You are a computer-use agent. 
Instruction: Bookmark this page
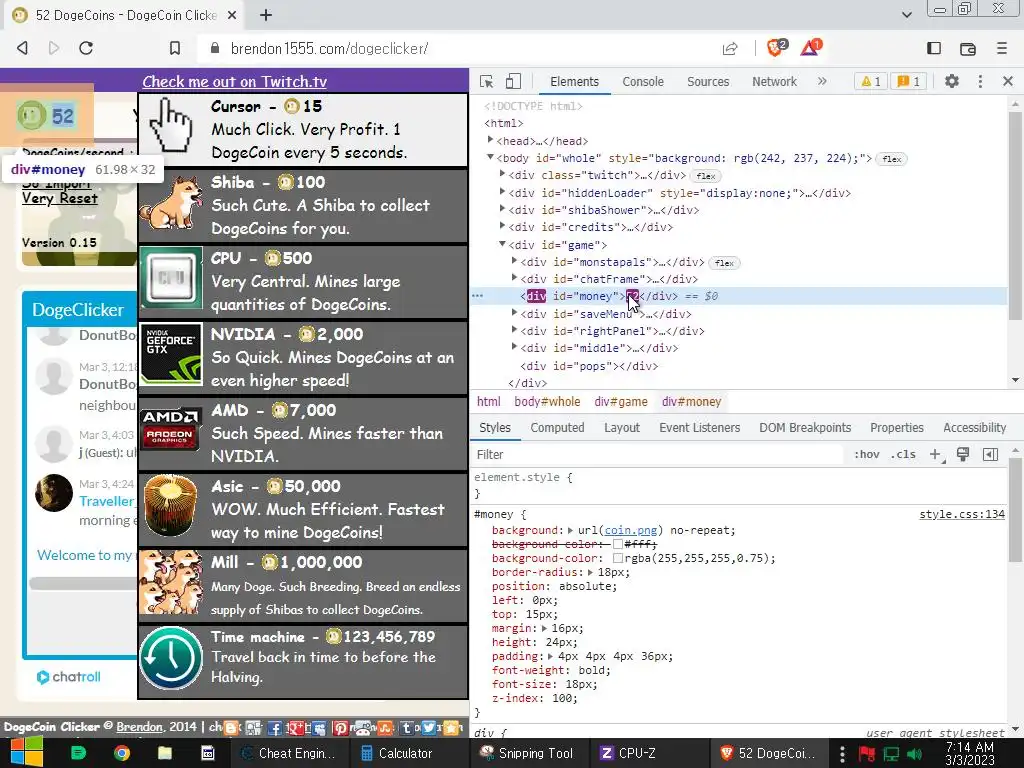(x=174, y=48)
